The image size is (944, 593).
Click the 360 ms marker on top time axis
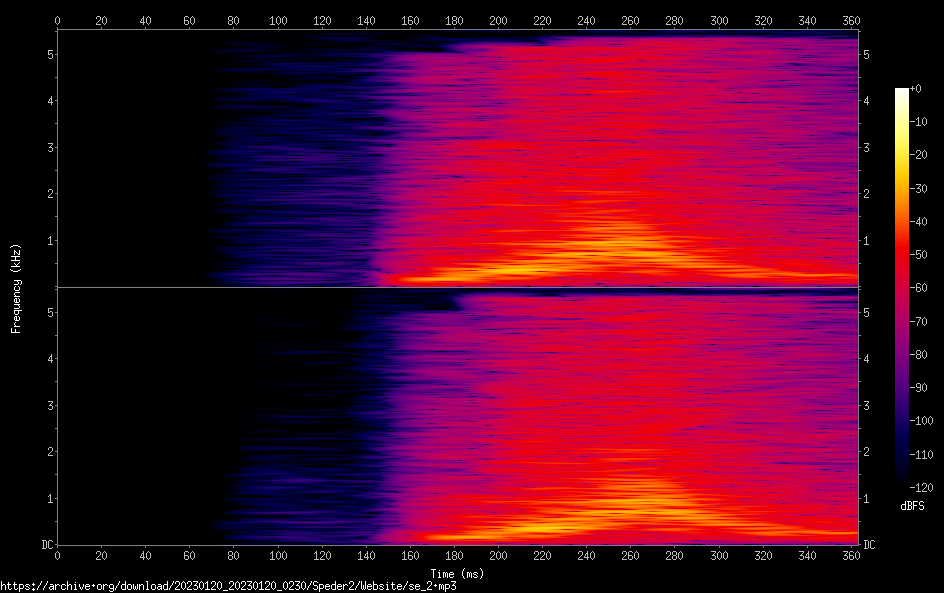point(851,19)
